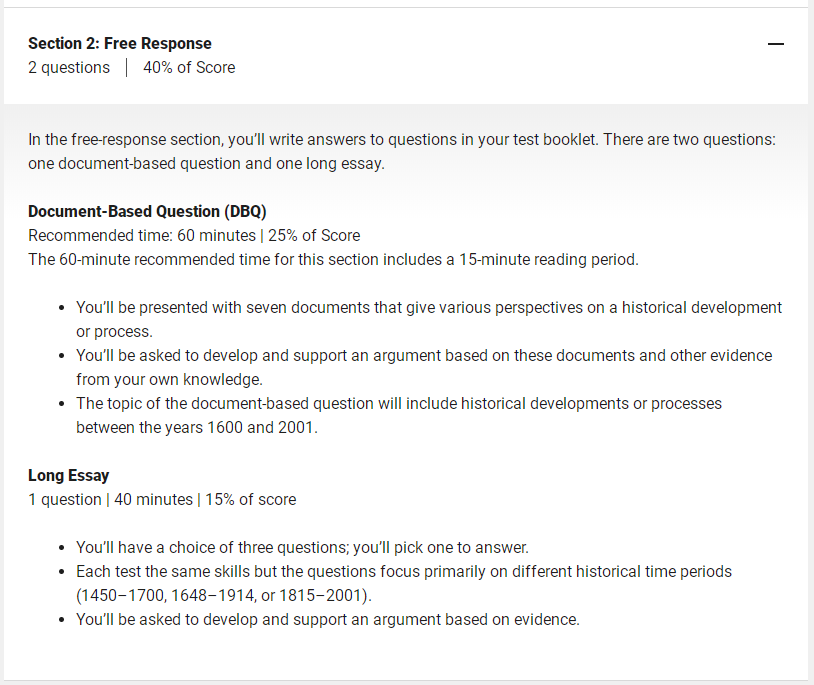
Task: Click the bullet about other evidence knowledge
Action: coord(424,367)
